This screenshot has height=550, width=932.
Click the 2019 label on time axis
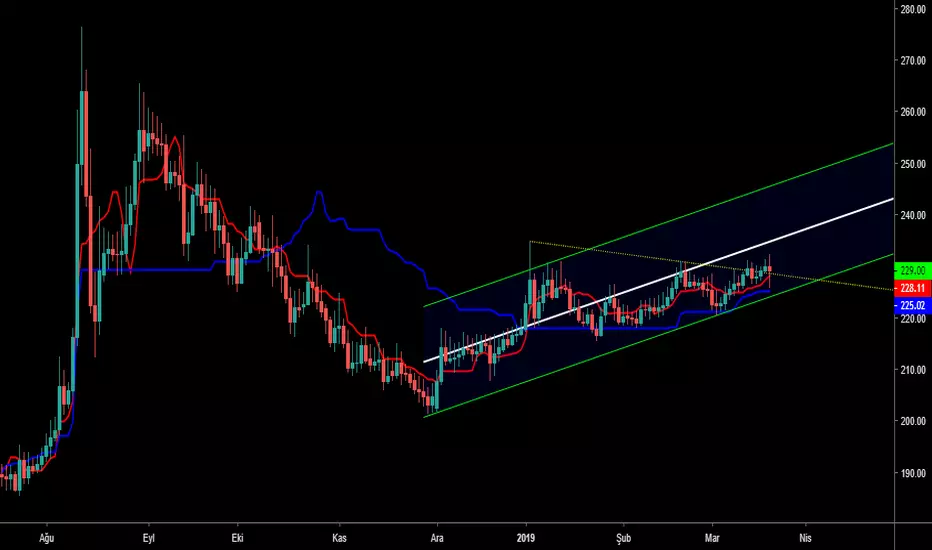click(x=525, y=538)
